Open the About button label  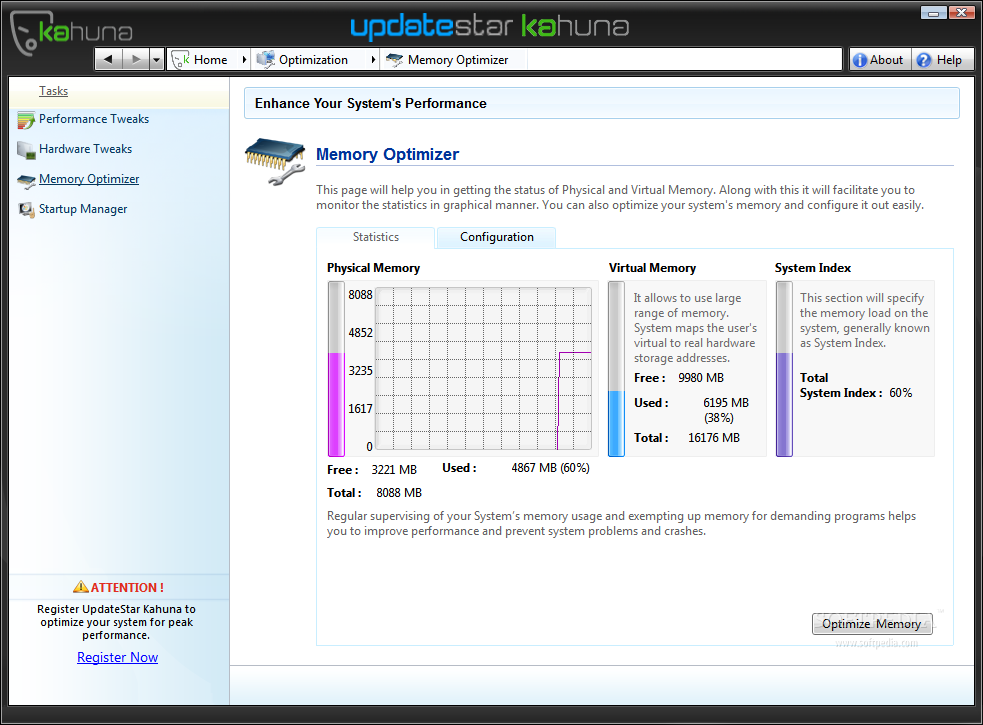tap(886, 60)
